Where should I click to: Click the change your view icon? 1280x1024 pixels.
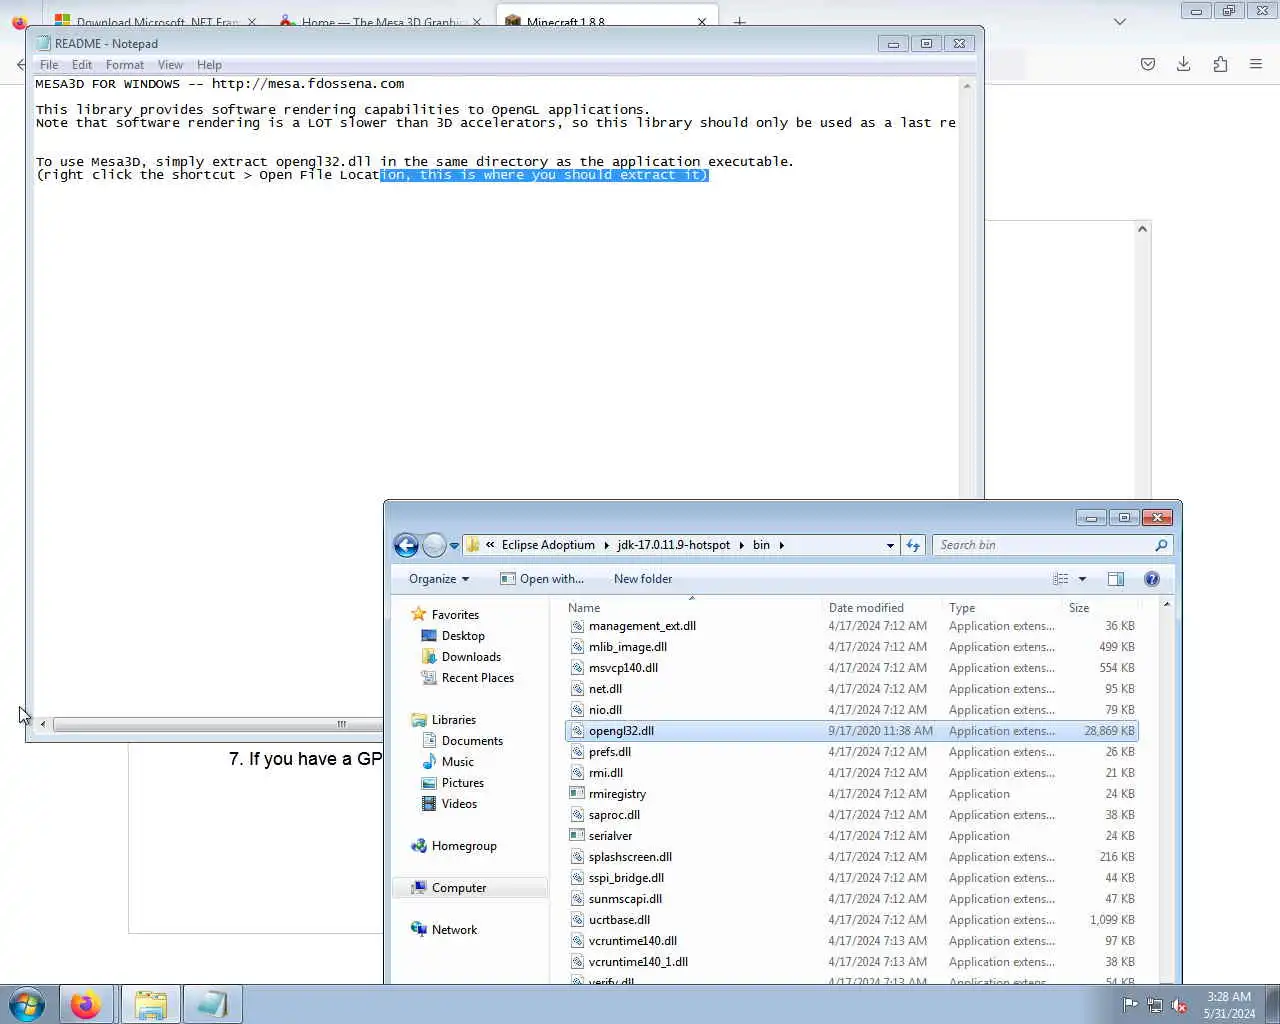click(x=1061, y=579)
